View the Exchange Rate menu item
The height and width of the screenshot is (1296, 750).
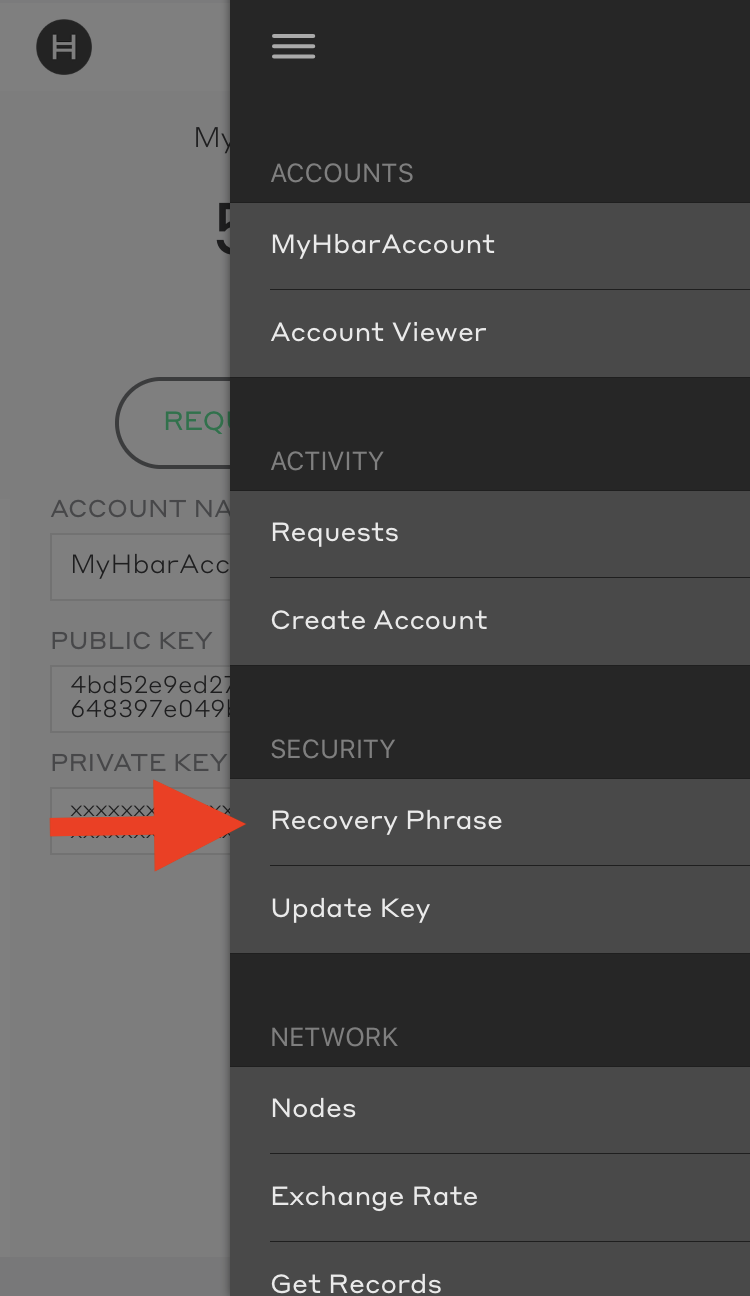(375, 1197)
